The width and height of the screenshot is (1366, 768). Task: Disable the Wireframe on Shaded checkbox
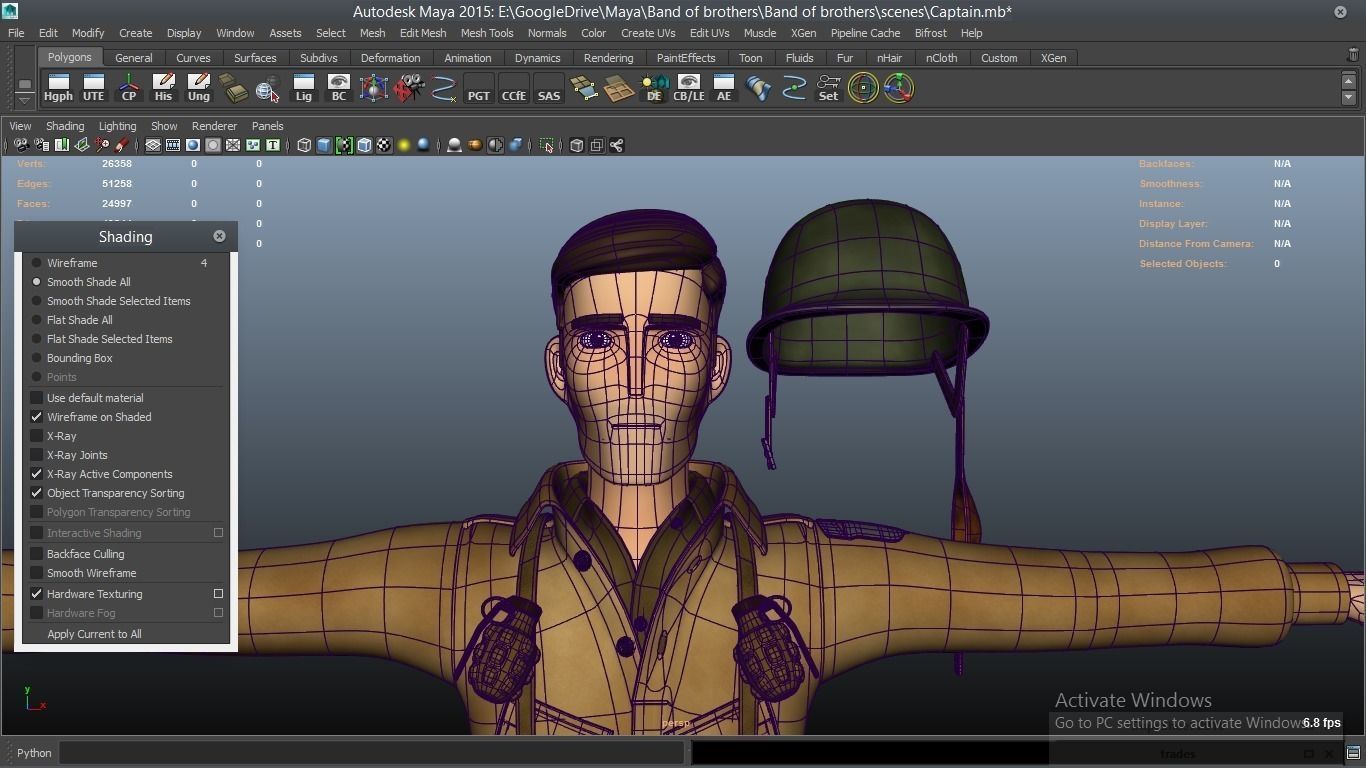click(37, 417)
